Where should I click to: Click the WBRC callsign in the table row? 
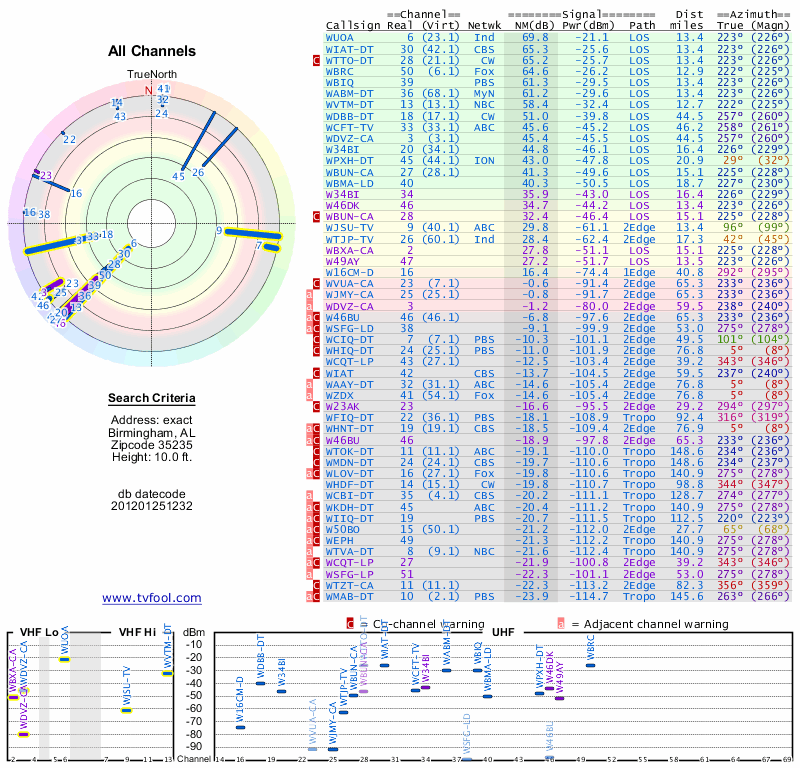pos(340,72)
